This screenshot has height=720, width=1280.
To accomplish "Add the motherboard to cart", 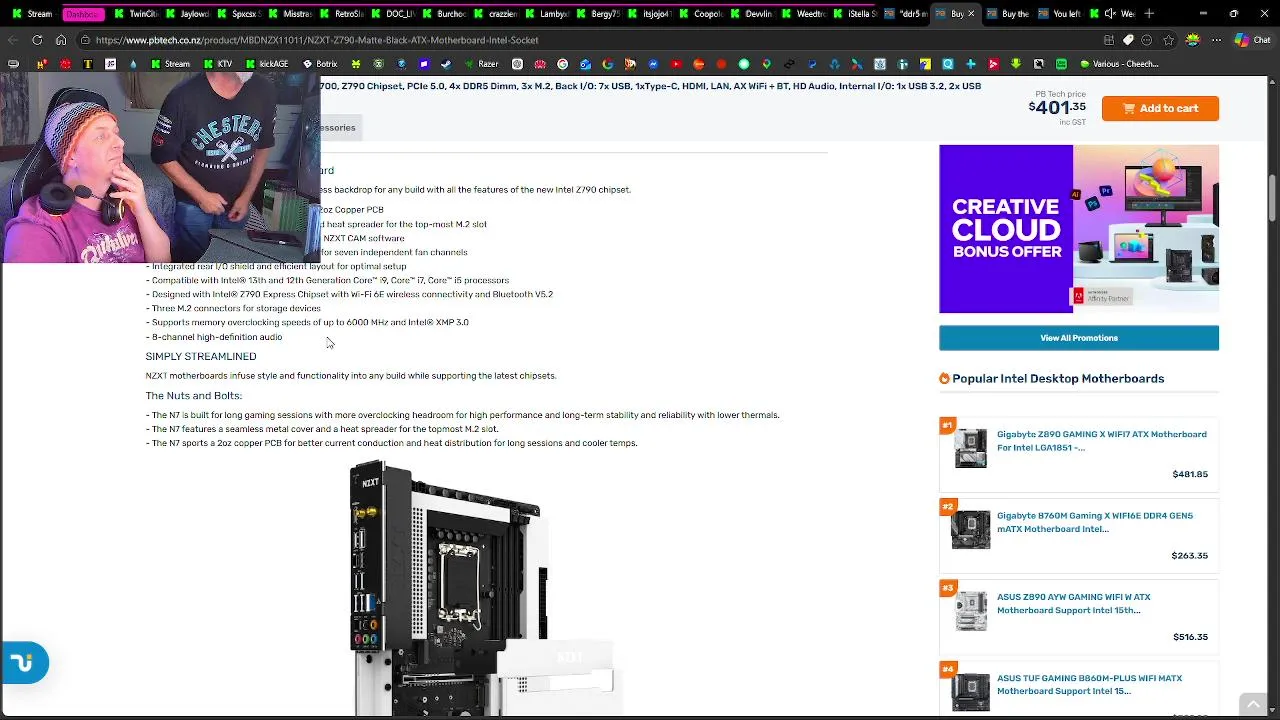I will tap(1160, 108).
